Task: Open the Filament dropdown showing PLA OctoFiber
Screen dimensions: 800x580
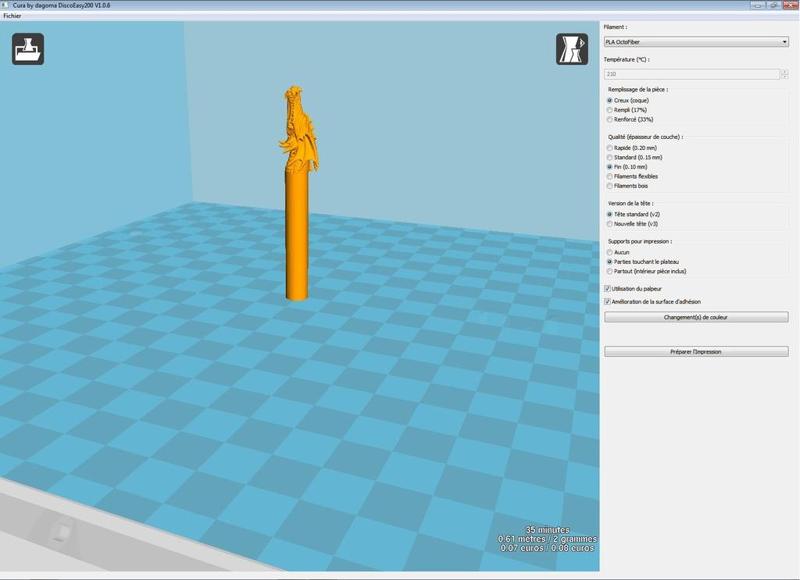Action: (696, 42)
